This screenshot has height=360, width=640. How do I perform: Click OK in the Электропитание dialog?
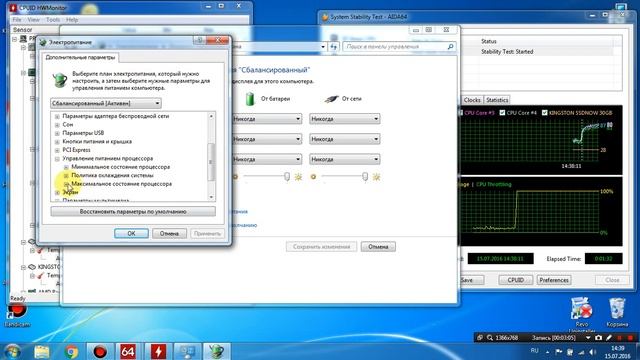click(131, 233)
